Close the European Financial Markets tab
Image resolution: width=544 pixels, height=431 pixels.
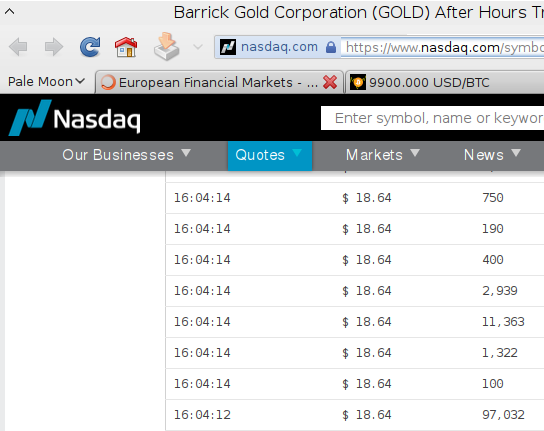coord(330,83)
